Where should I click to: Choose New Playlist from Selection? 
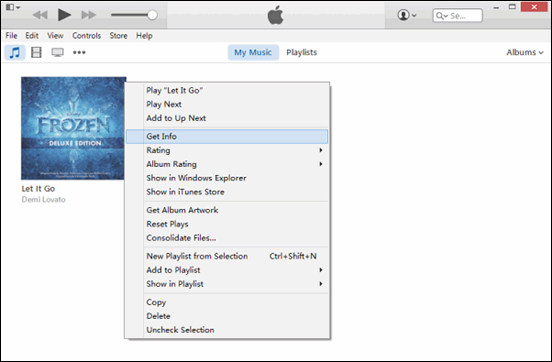(x=227, y=256)
